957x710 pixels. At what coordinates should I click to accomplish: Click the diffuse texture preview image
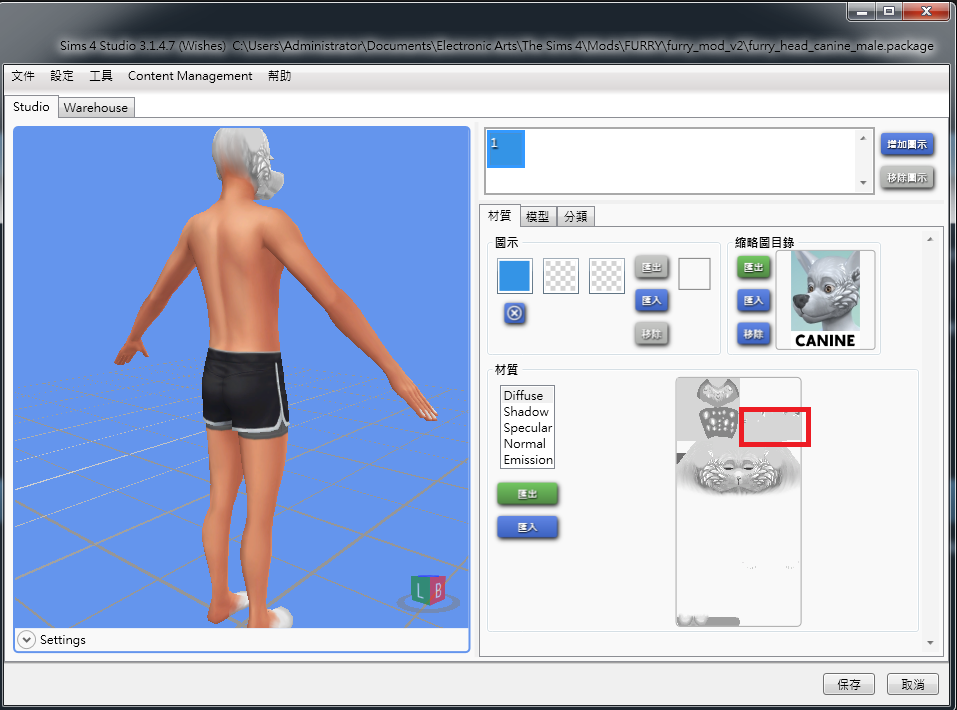click(x=739, y=502)
